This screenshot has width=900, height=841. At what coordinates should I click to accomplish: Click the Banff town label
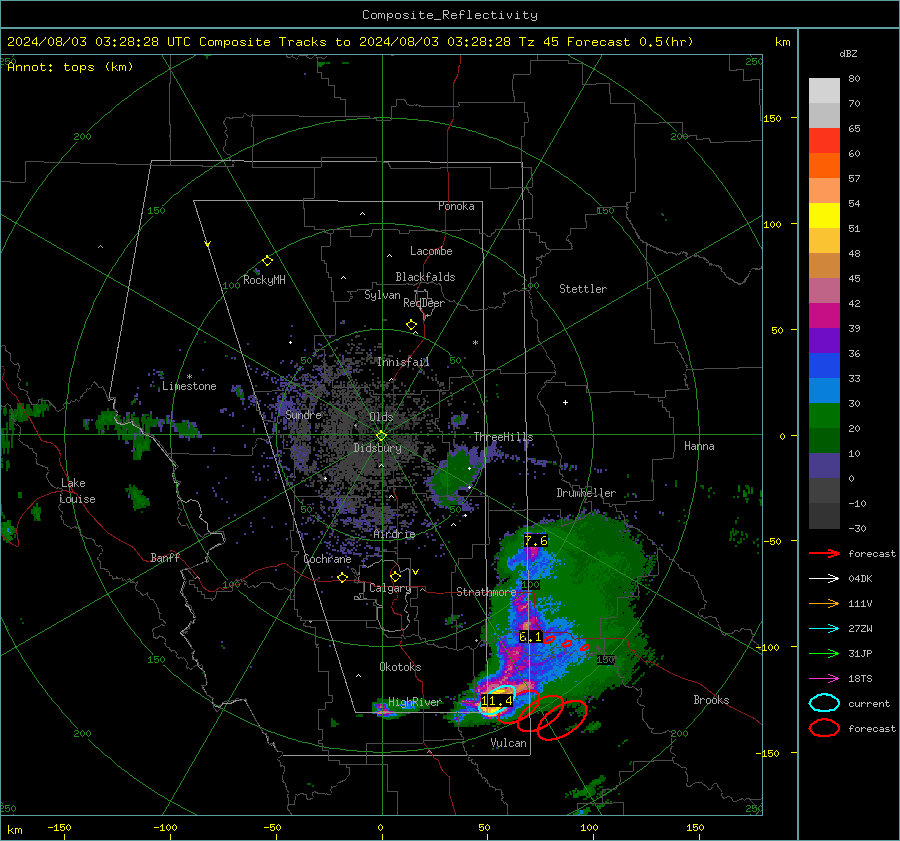point(165,557)
